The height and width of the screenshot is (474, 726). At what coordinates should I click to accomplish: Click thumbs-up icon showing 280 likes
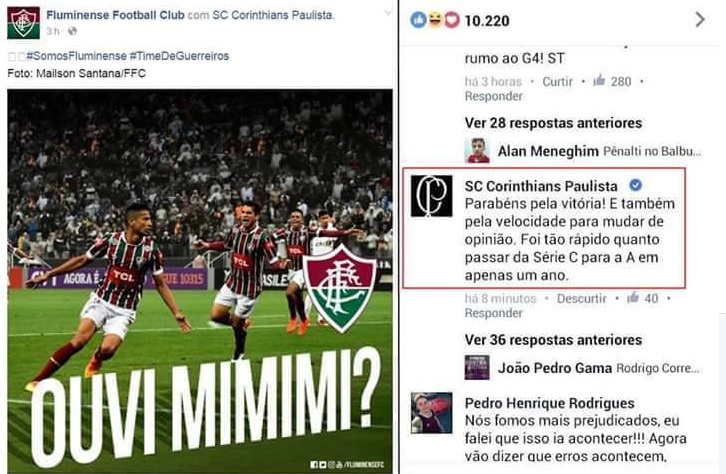coord(600,81)
